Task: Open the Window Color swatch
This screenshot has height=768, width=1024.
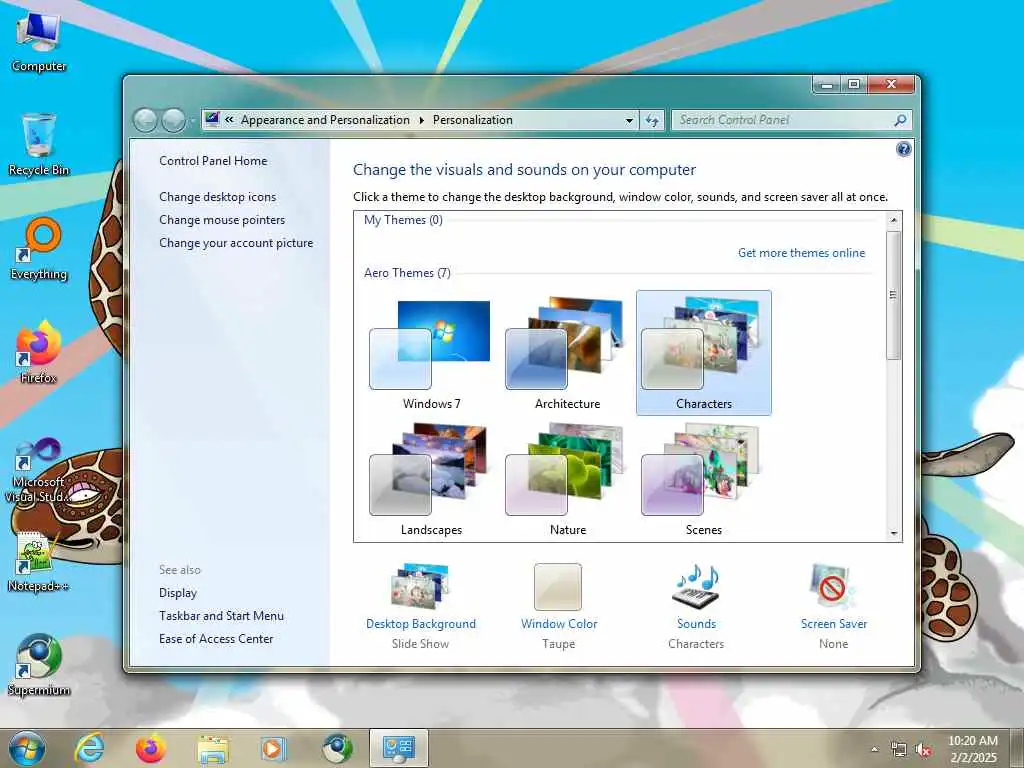Action: pyautogui.click(x=558, y=586)
